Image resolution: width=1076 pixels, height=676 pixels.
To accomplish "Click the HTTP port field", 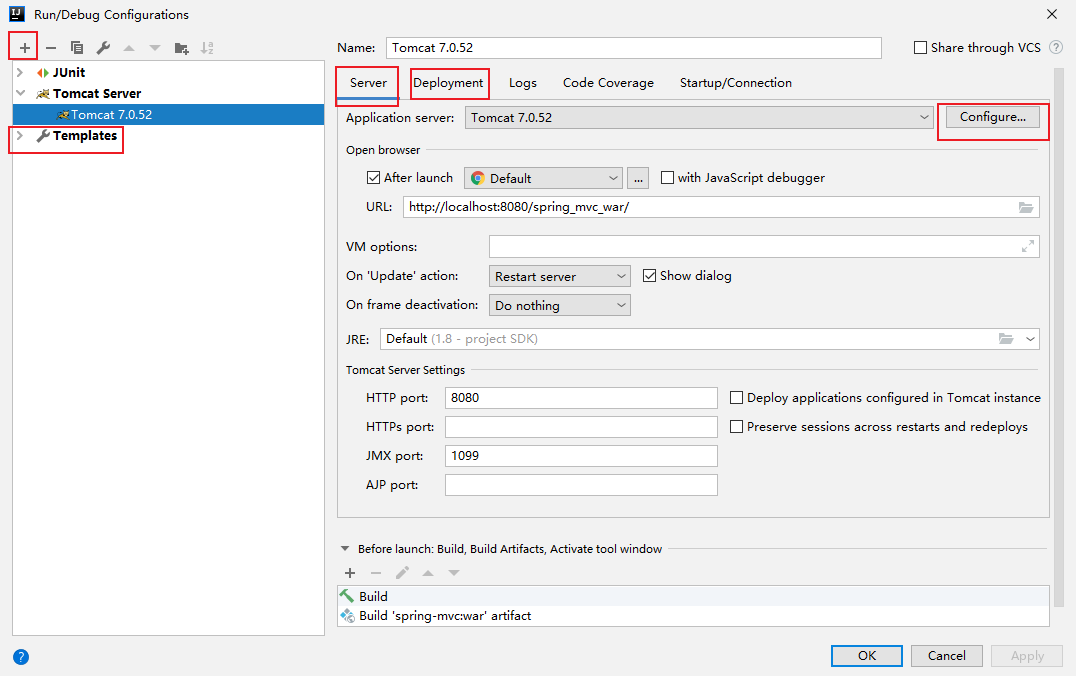I will click(x=581, y=398).
